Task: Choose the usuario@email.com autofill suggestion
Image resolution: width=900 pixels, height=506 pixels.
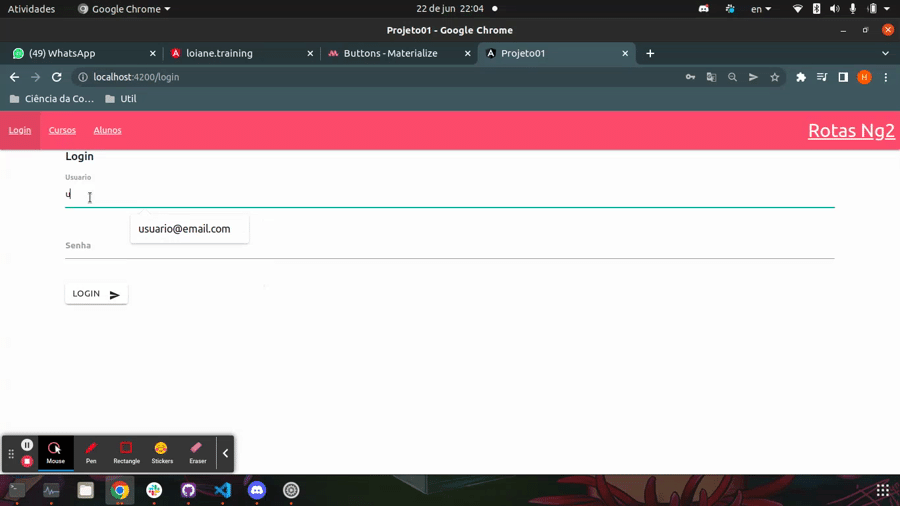Action: tap(185, 229)
